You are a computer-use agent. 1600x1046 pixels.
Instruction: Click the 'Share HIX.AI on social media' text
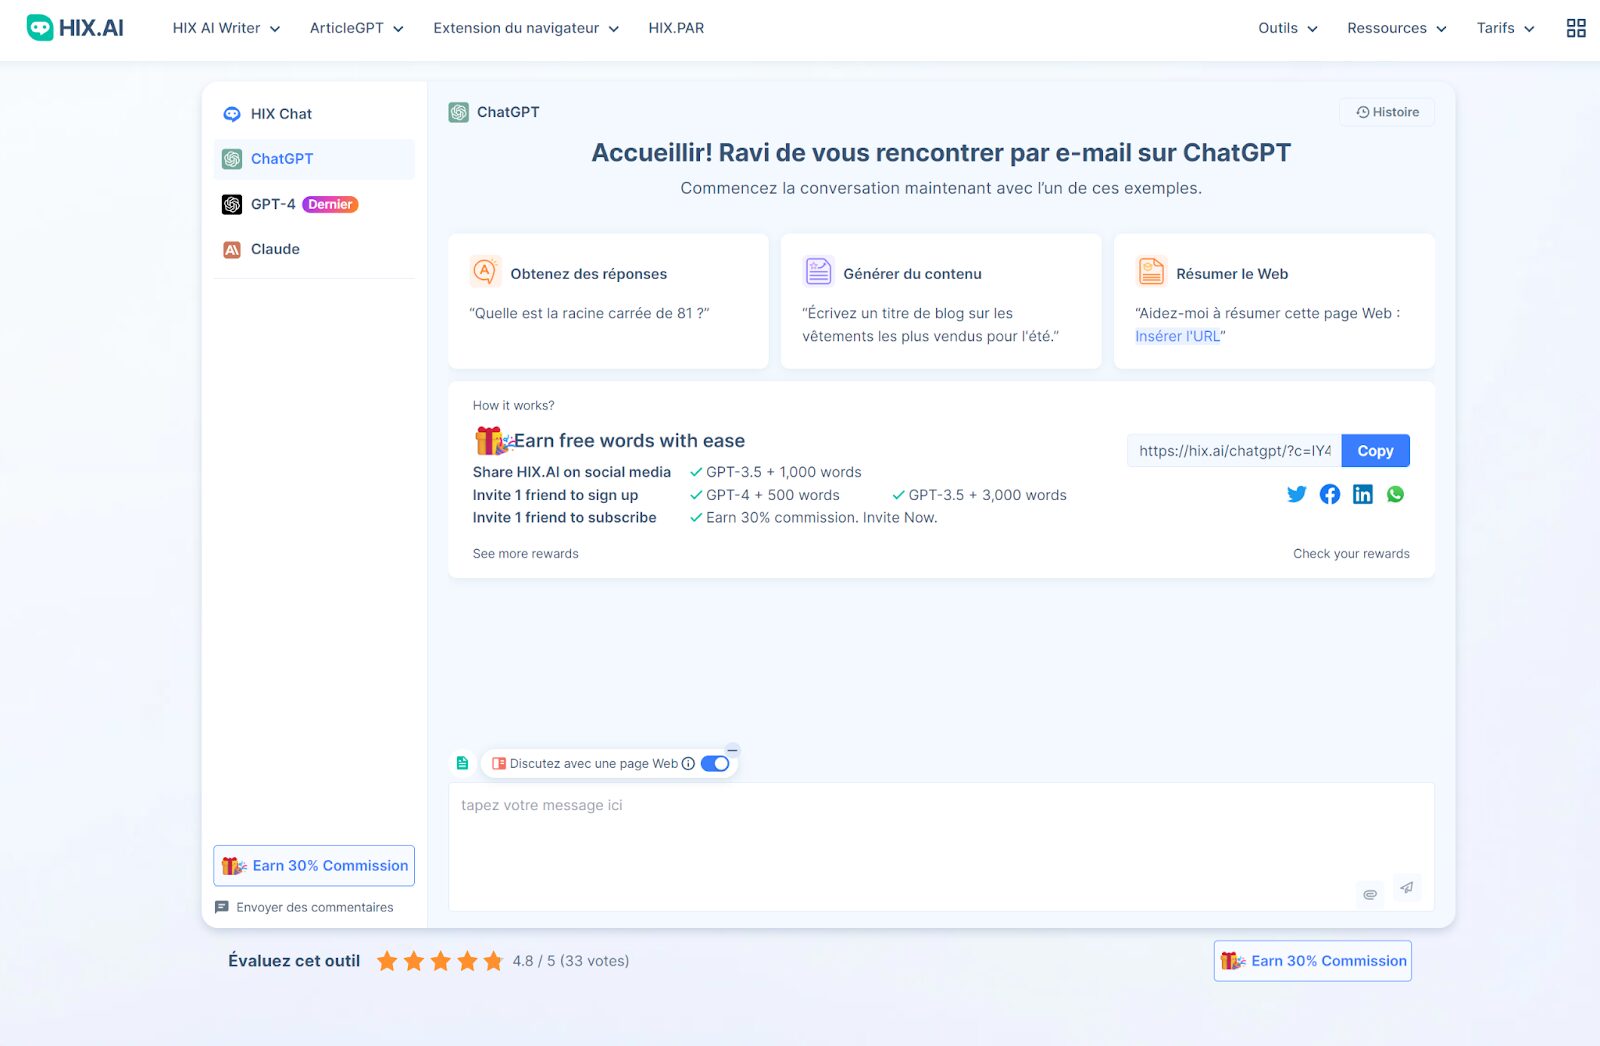[x=571, y=472]
